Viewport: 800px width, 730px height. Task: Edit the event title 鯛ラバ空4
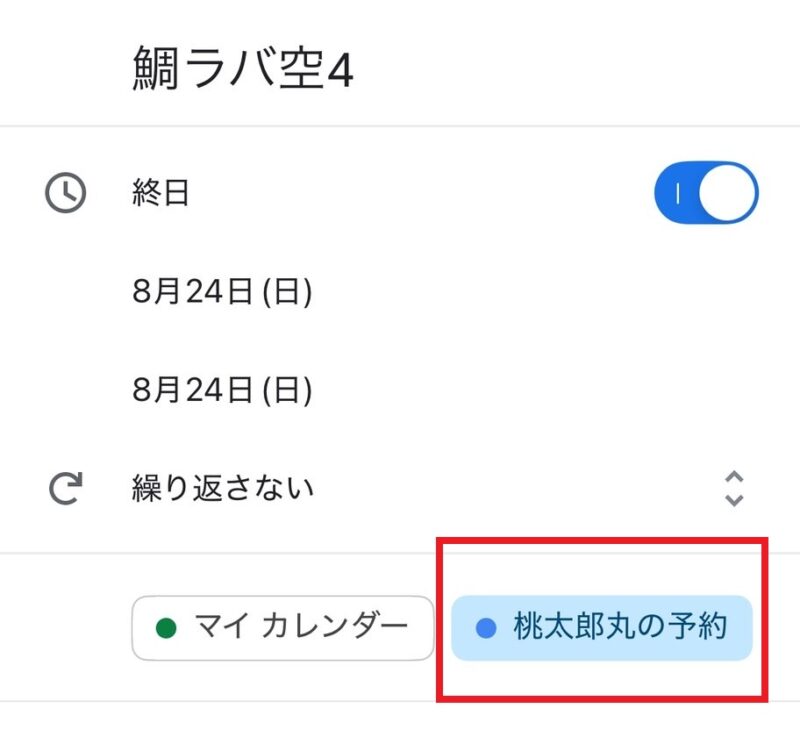point(243,71)
